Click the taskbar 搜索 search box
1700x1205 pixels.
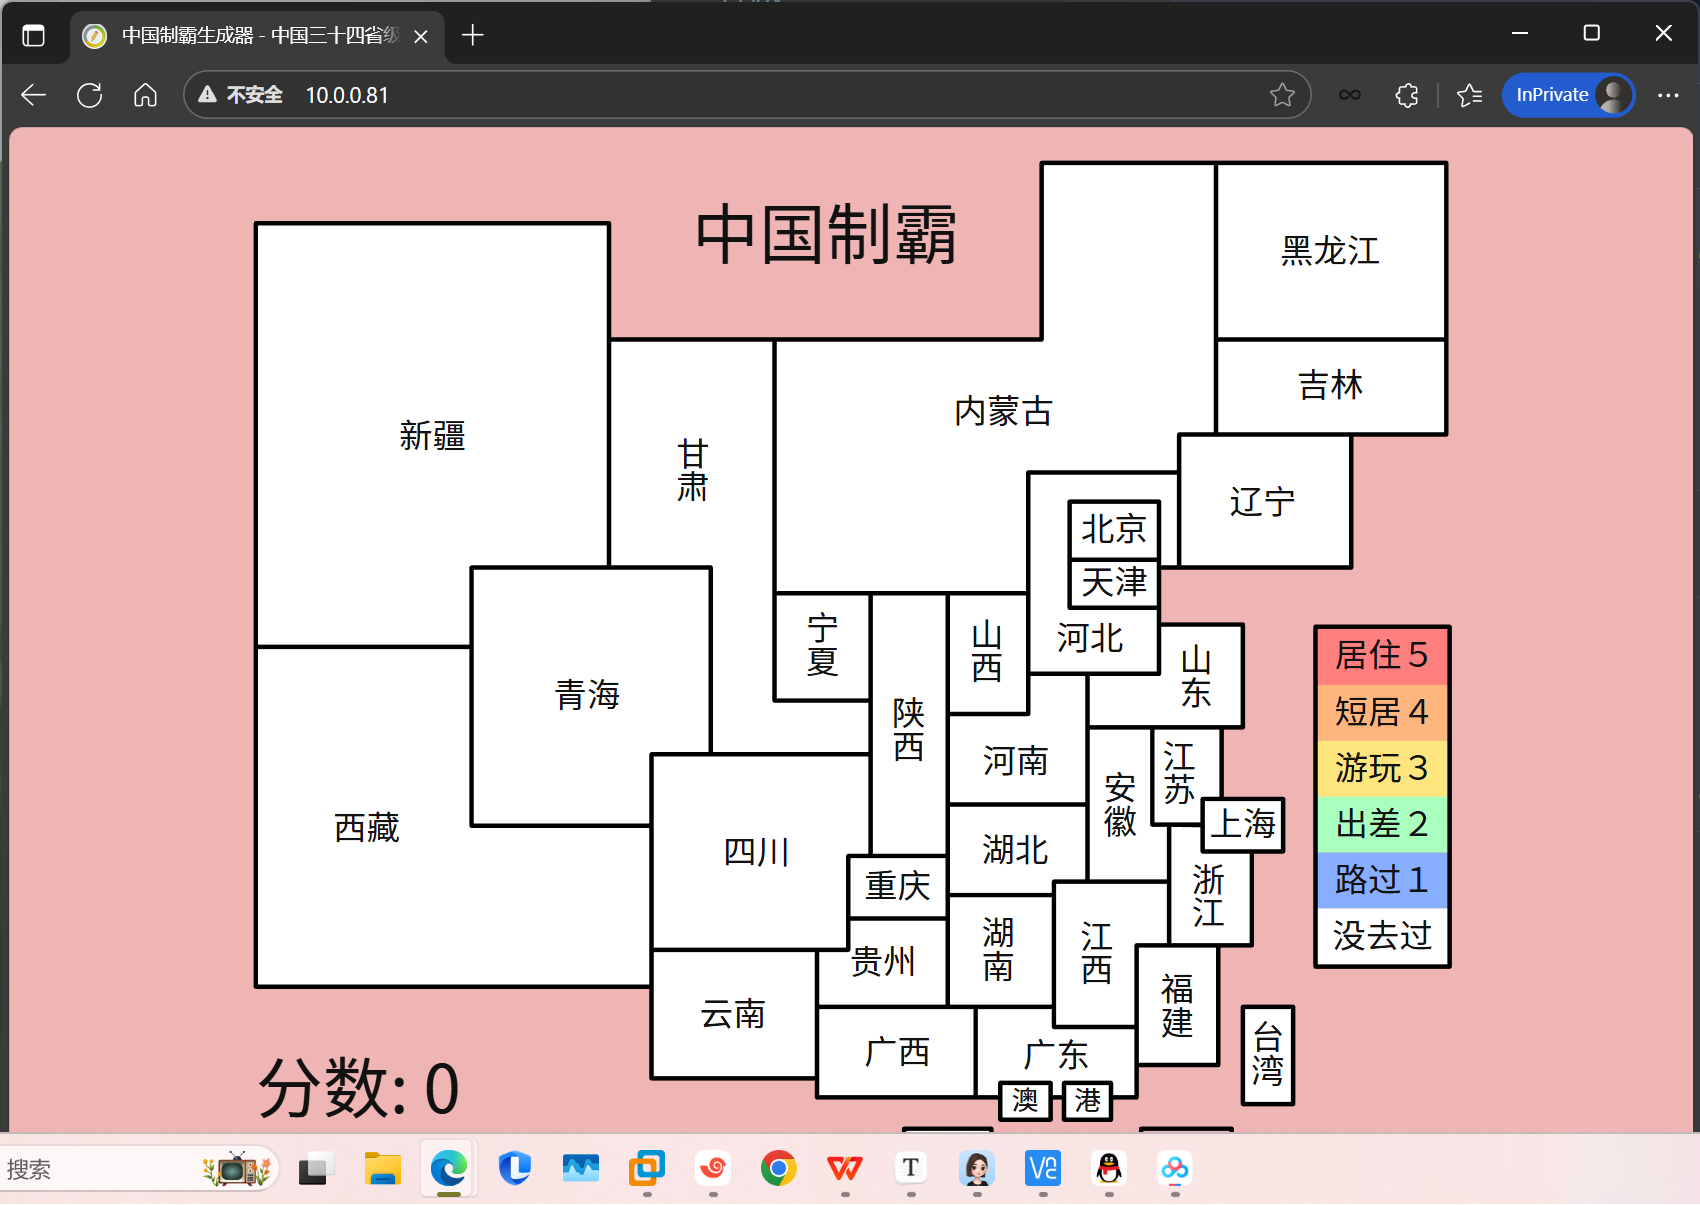(140, 1169)
